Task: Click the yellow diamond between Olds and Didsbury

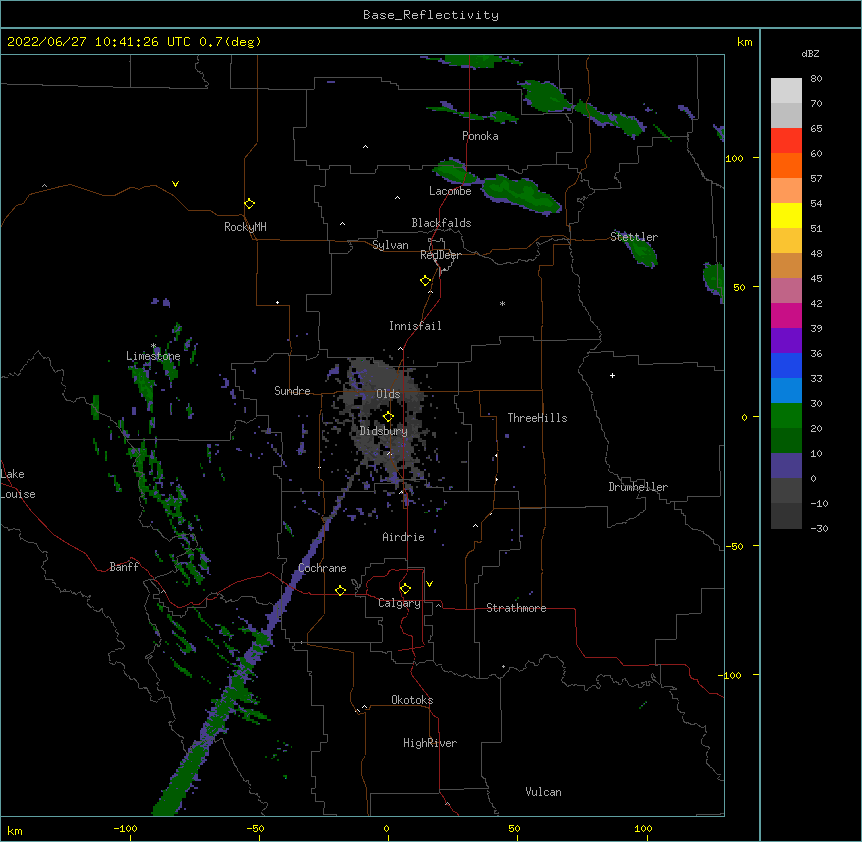Action: pos(388,417)
